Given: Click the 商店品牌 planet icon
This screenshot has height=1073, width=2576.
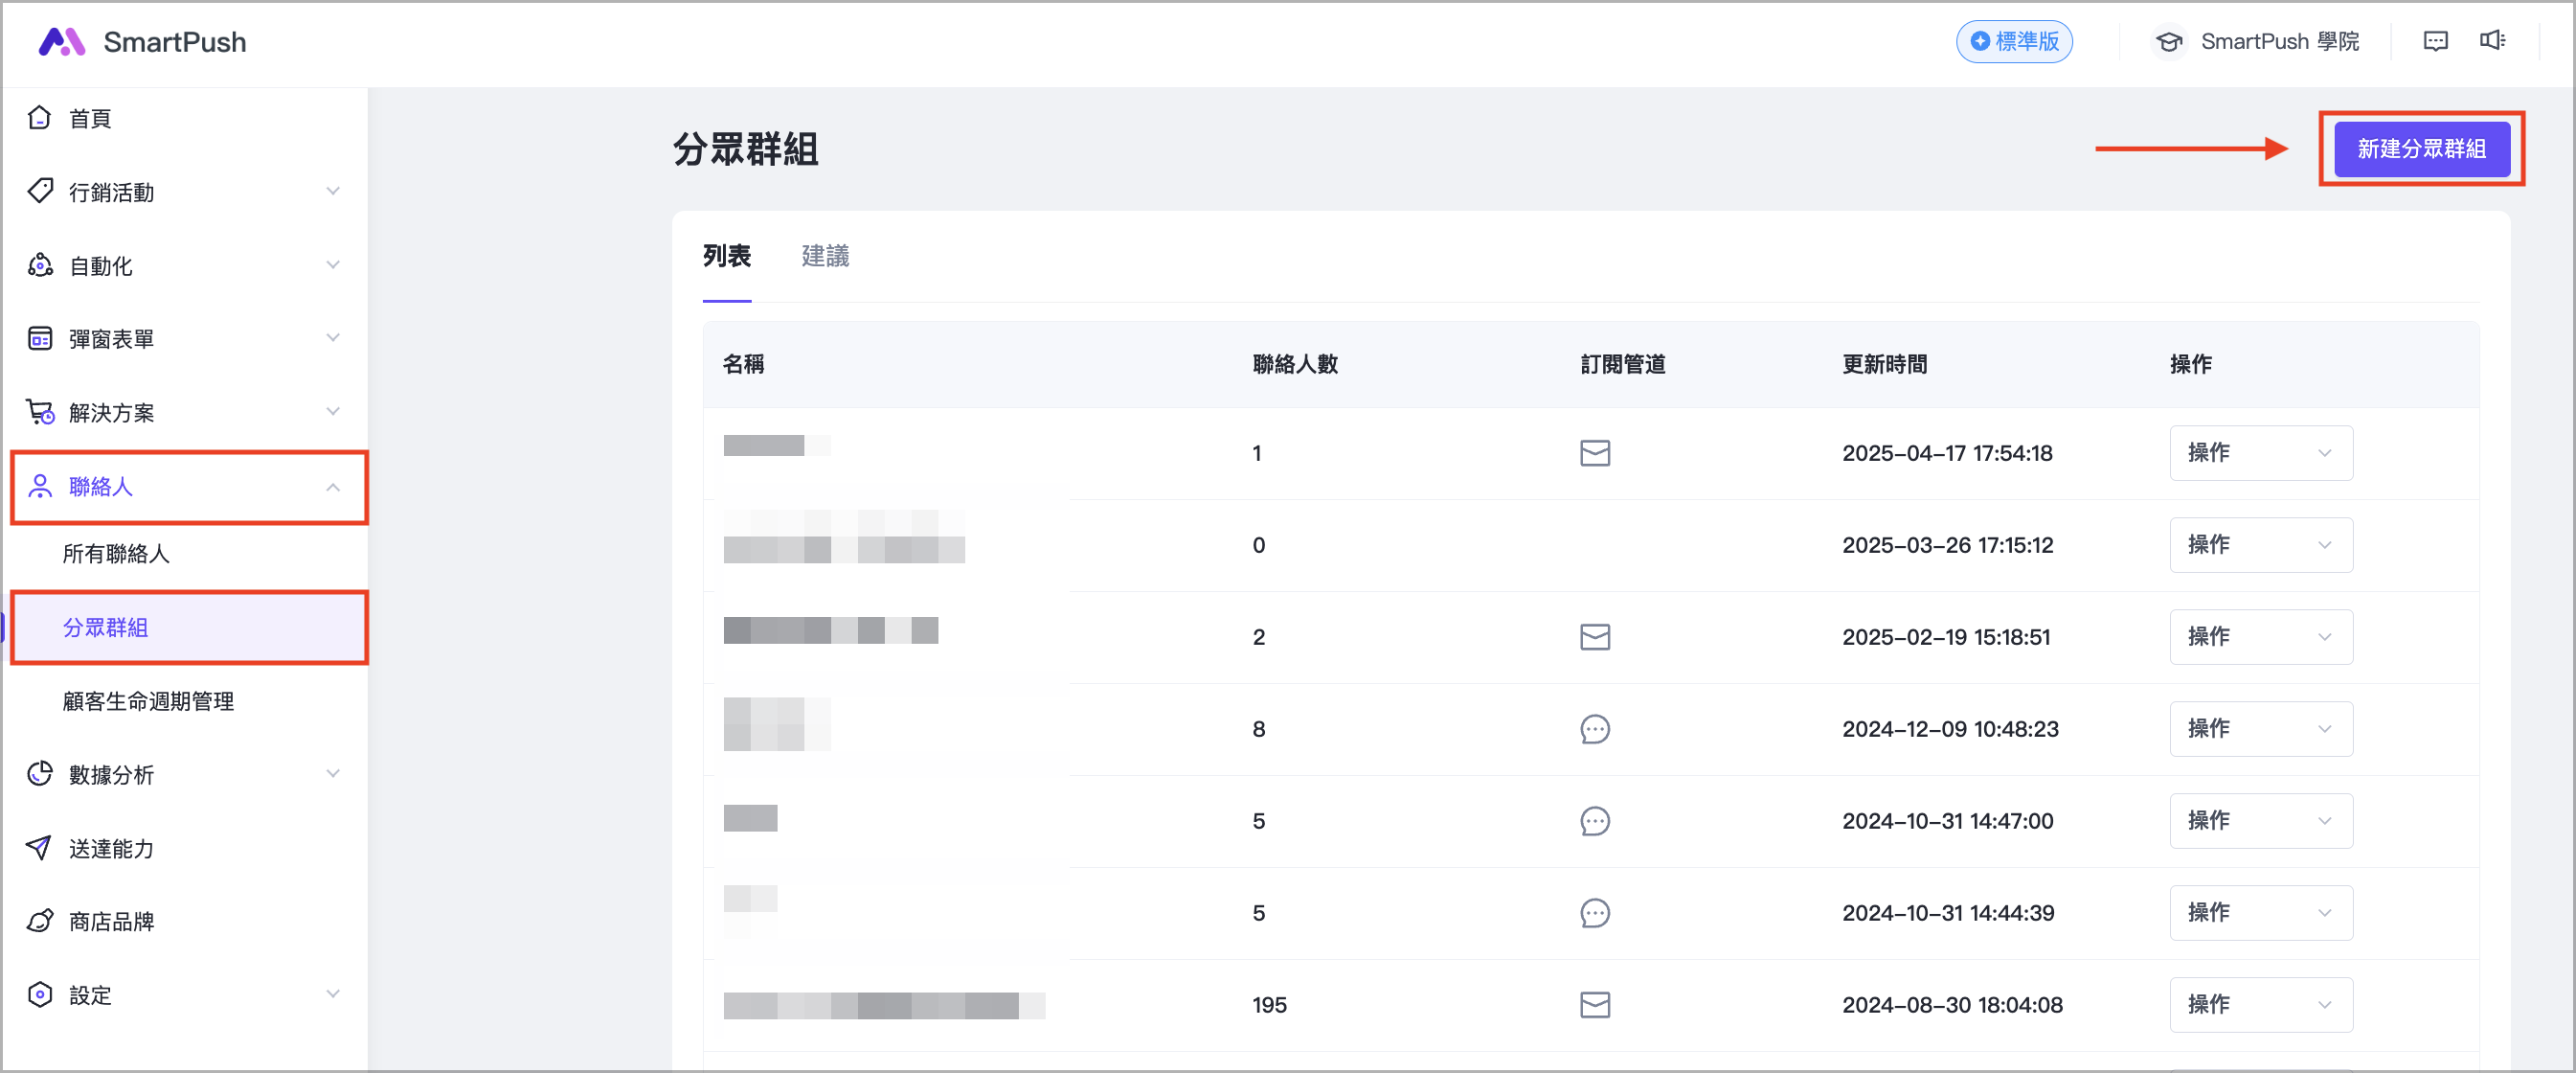Looking at the screenshot, I should 40,921.
